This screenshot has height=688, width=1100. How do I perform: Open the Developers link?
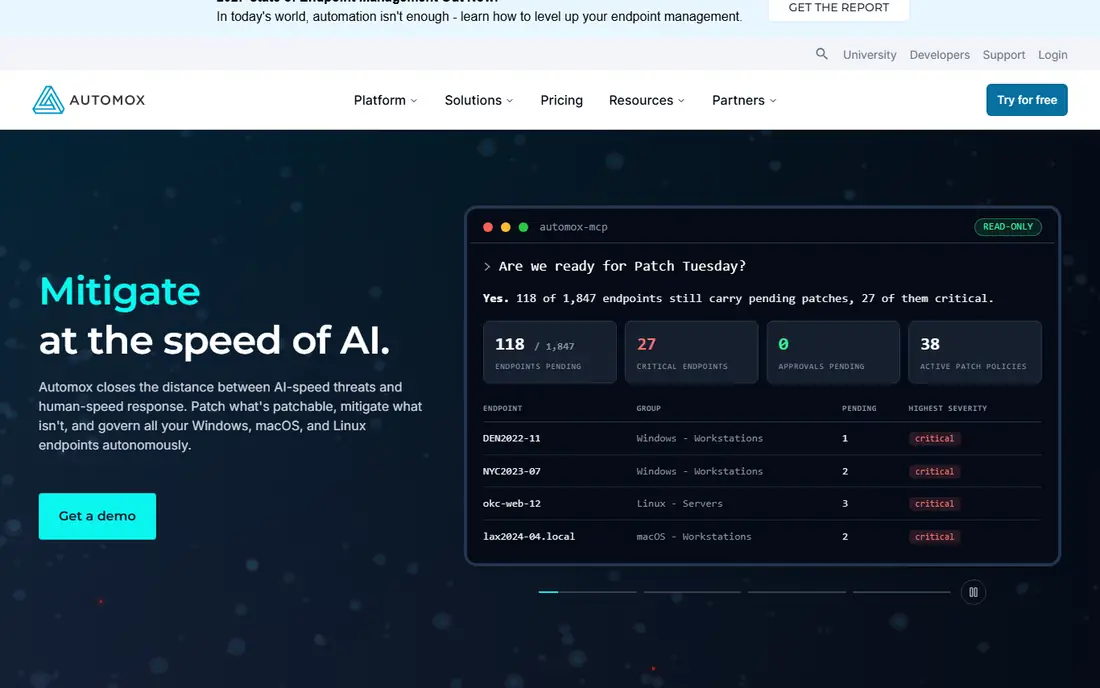[x=939, y=55]
